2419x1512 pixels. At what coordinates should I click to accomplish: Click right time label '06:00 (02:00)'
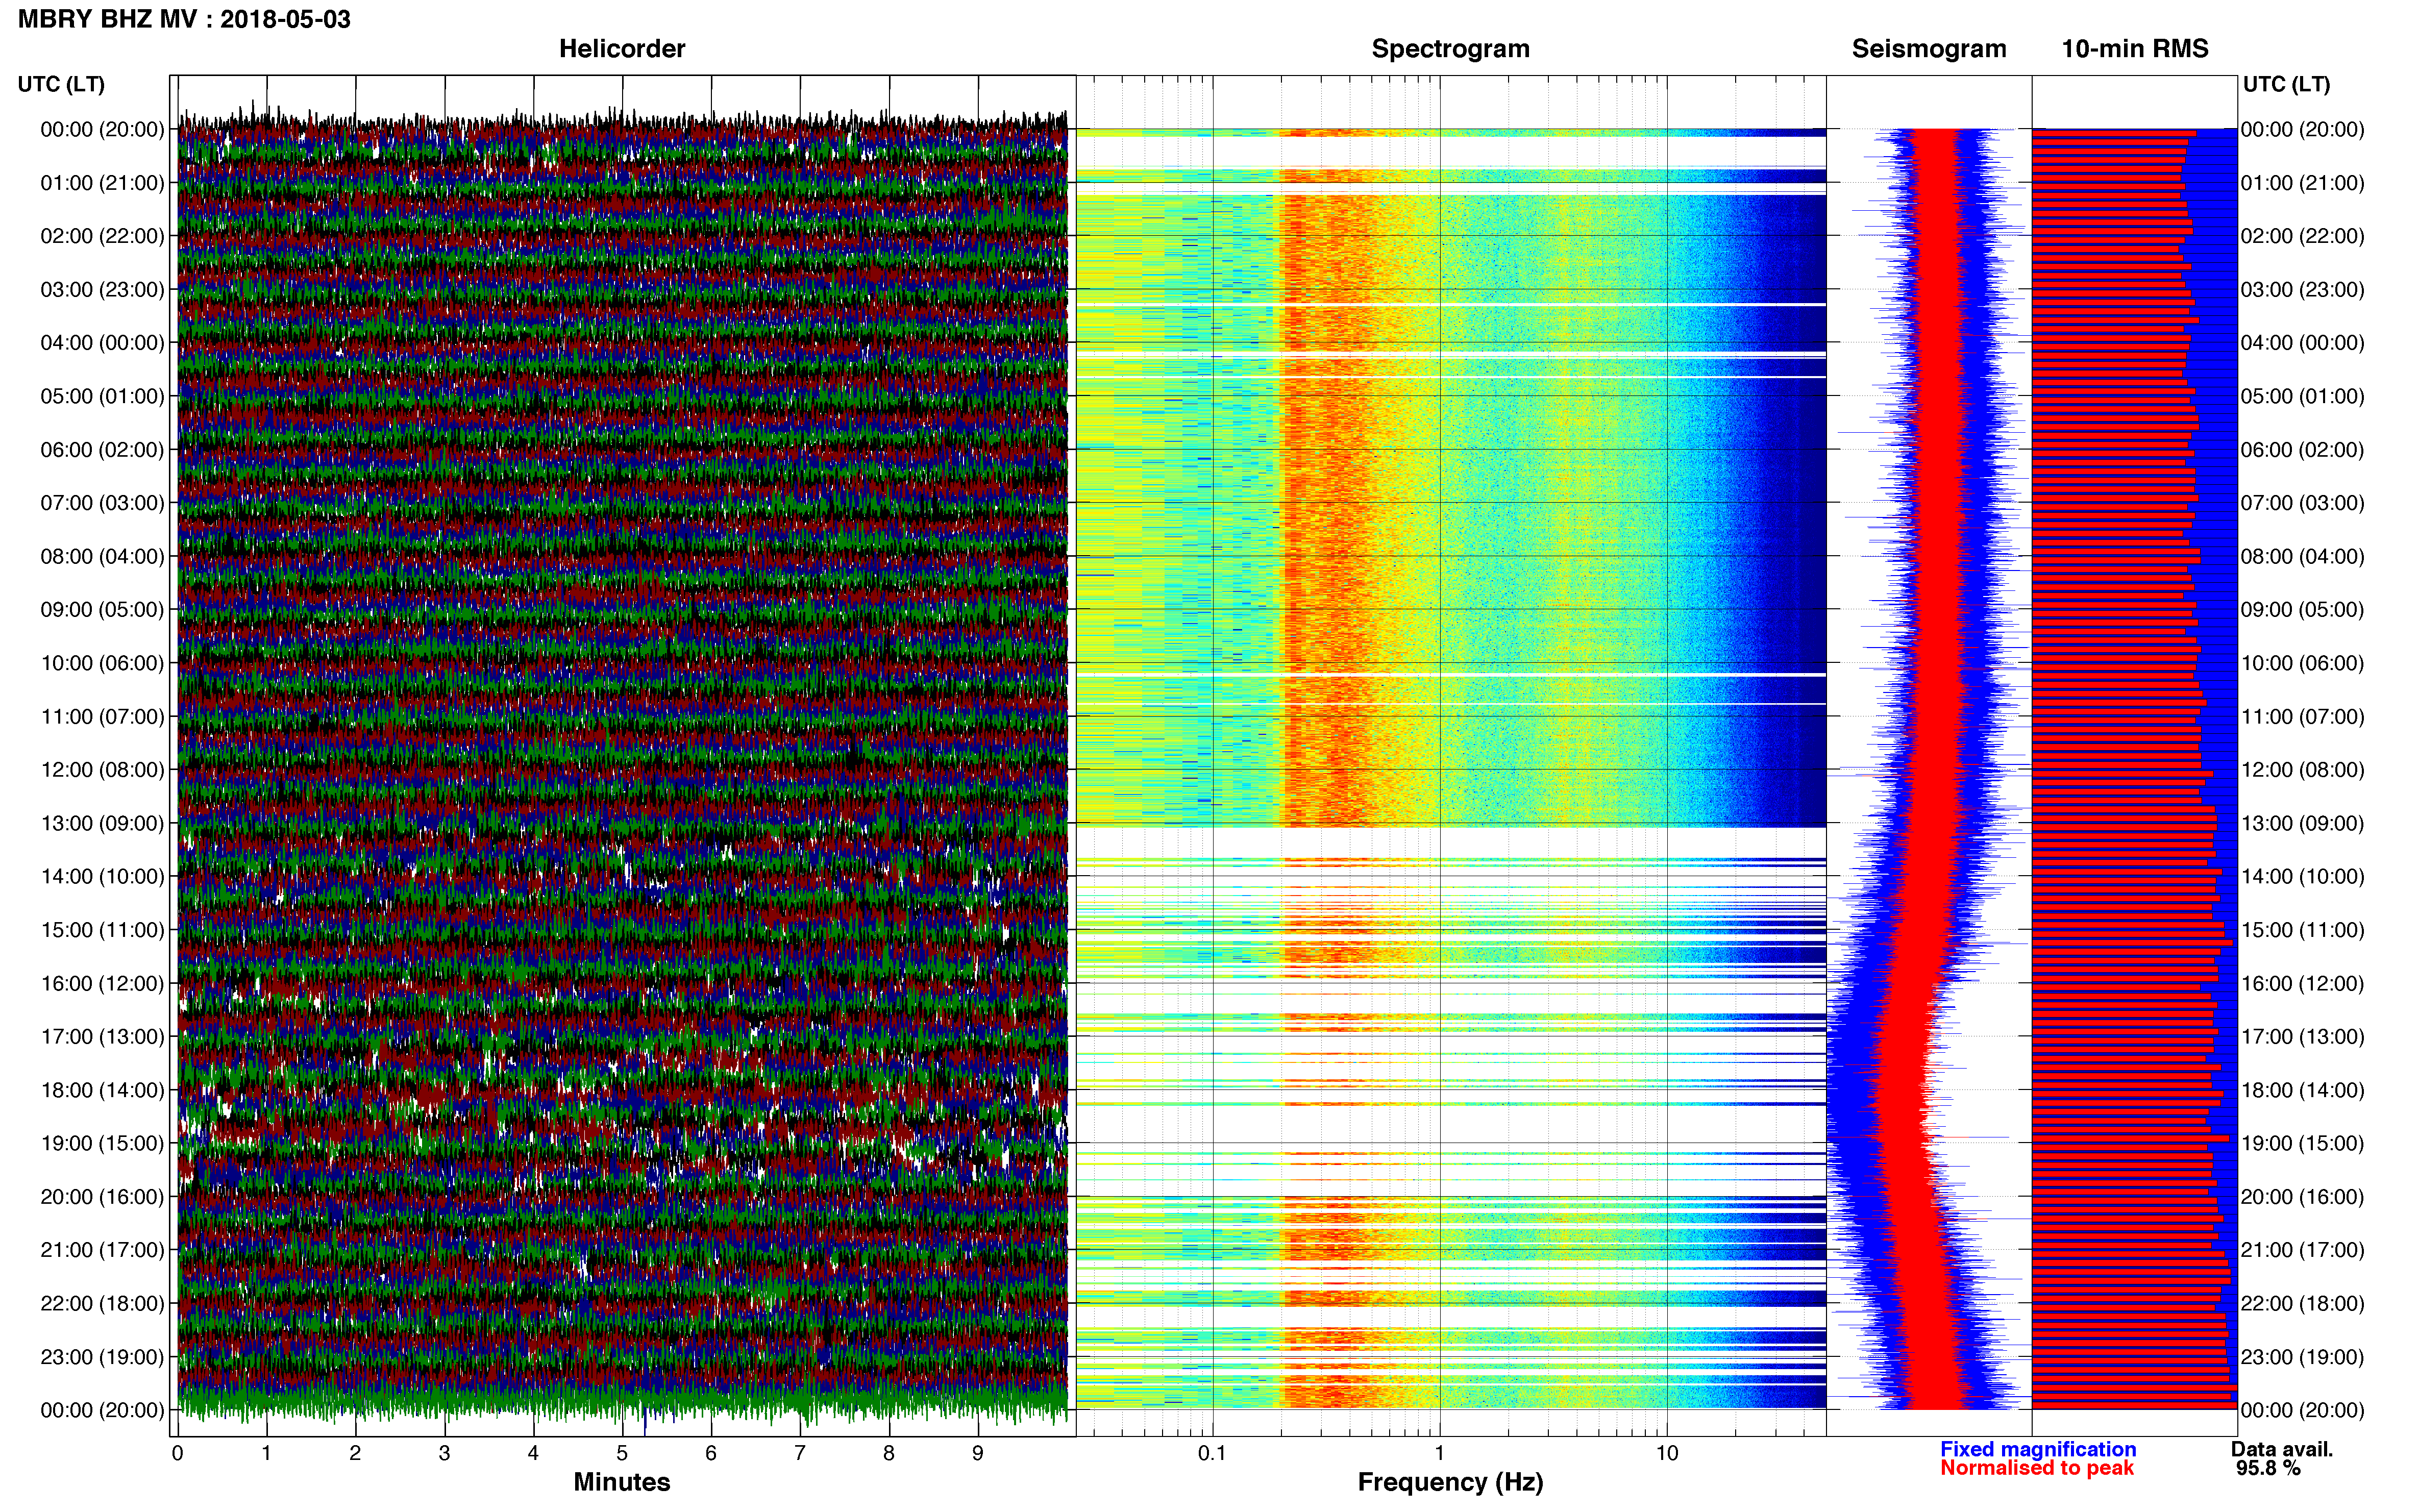[x=2303, y=450]
